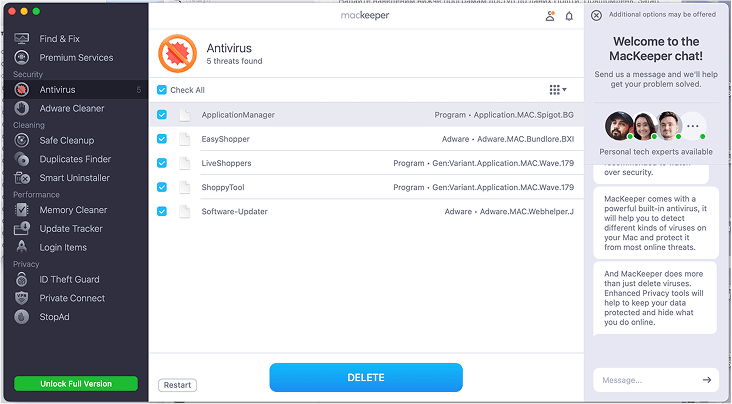The width and height of the screenshot is (732, 404).
Task: Click the more experts ellipsis avatar
Action: click(693, 126)
